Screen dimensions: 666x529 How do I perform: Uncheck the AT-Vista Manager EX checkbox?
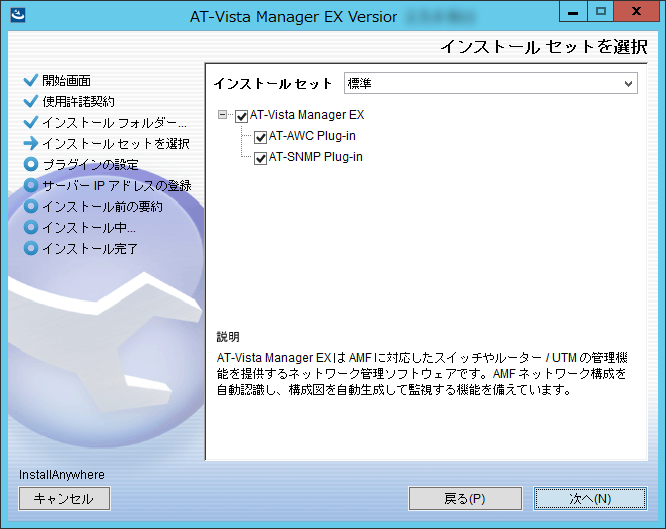point(241,116)
